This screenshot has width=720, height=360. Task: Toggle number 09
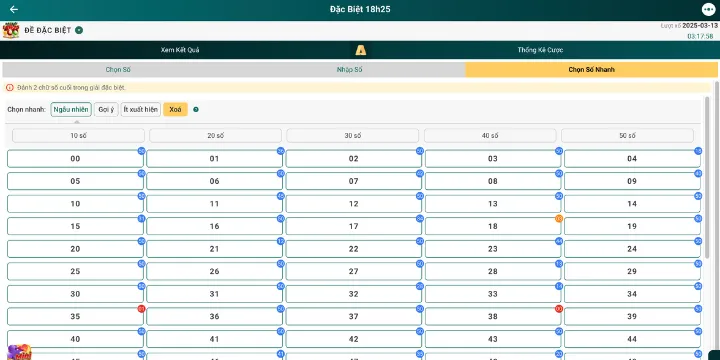632,181
